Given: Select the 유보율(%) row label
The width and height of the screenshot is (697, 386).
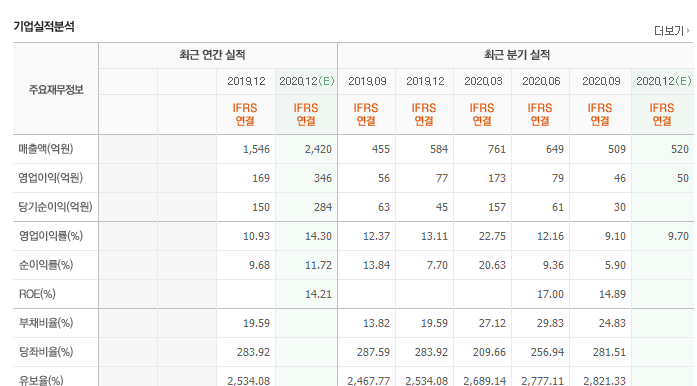Looking at the screenshot, I should pyautogui.click(x=41, y=380).
